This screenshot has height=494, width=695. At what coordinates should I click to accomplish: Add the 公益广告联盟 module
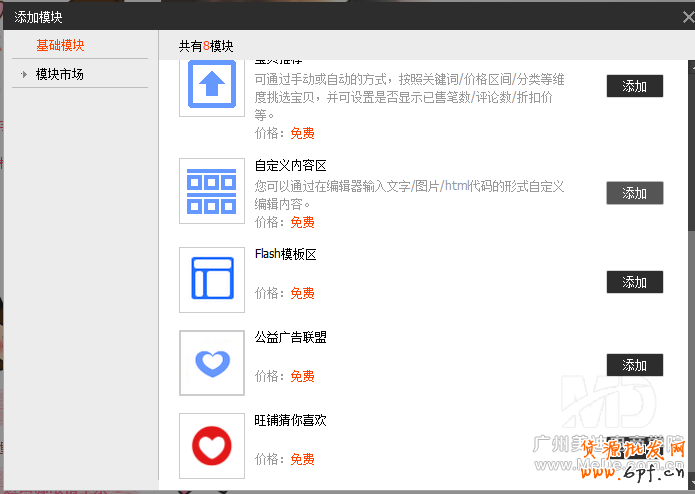(634, 365)
